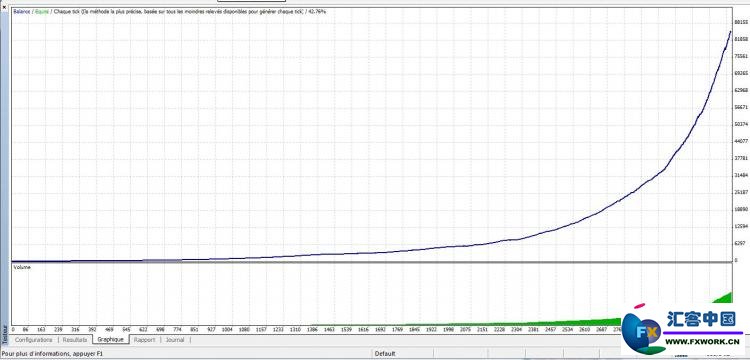Open the Rapport tab
The width and height of the screenshot is (750, 360).
(x=144, y=340)
